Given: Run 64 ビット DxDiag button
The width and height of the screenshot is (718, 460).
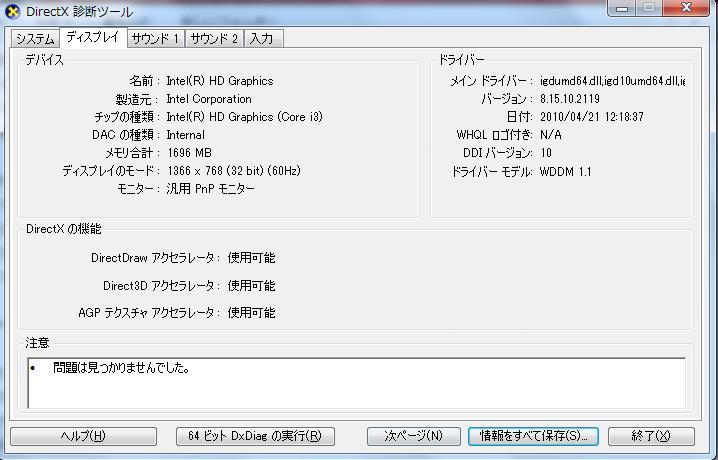Looking at the screenshot, I should pyautogui.click(x=255, y=436).
